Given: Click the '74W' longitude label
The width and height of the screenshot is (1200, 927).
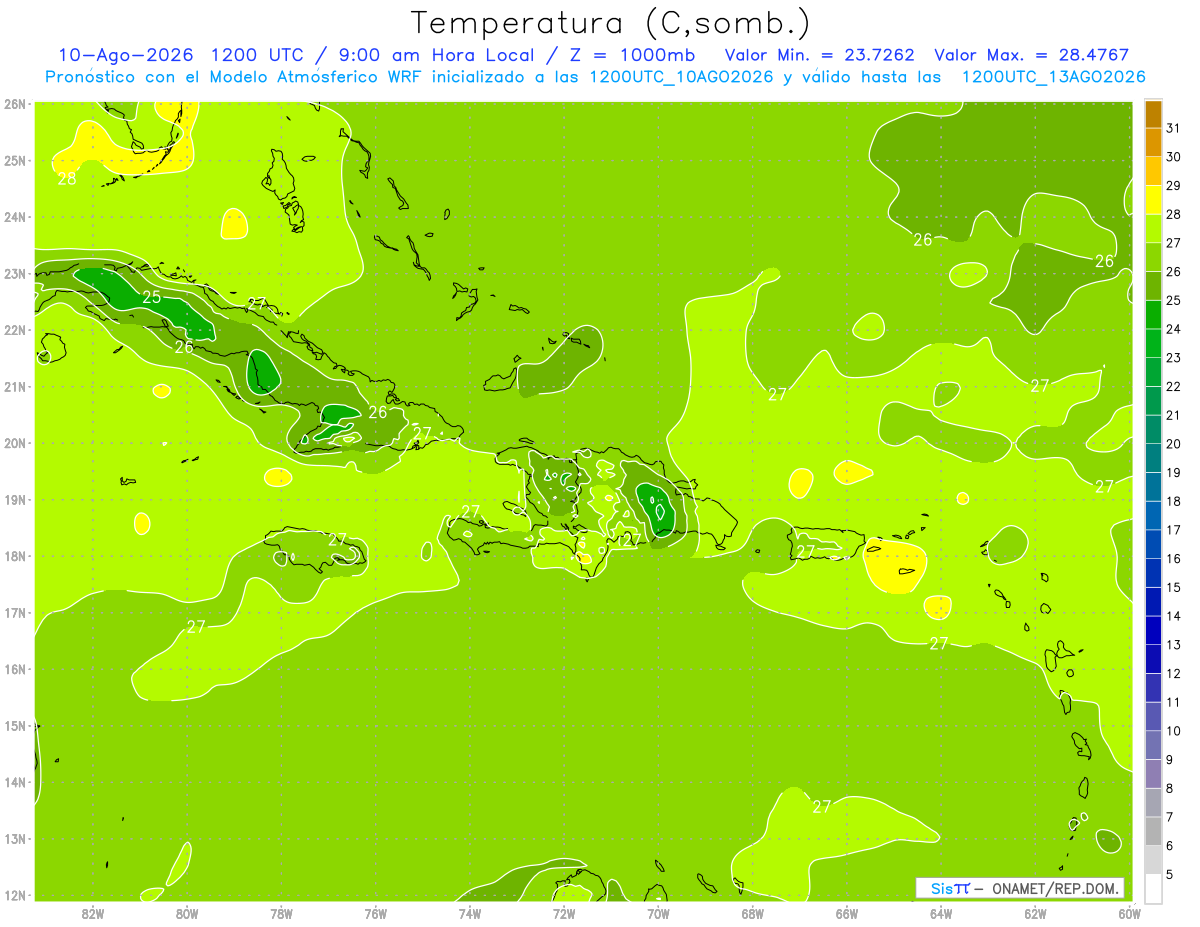Looking at the screenshot, I should [470, 912].
